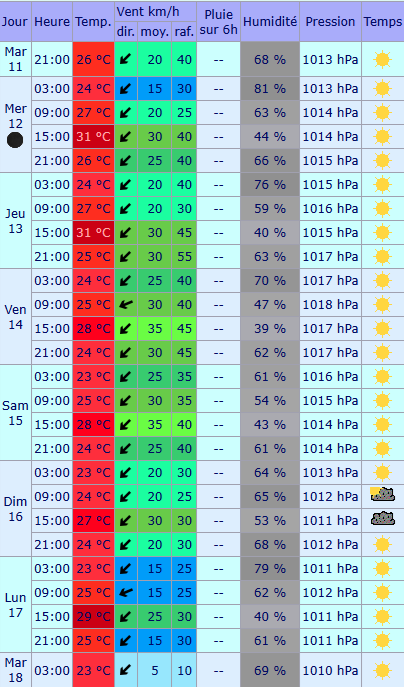The height and width of the screenshot is (687, 404).
Task: Click 09:00 hour cell on Dim 16
Action: [x=52, y=496]
